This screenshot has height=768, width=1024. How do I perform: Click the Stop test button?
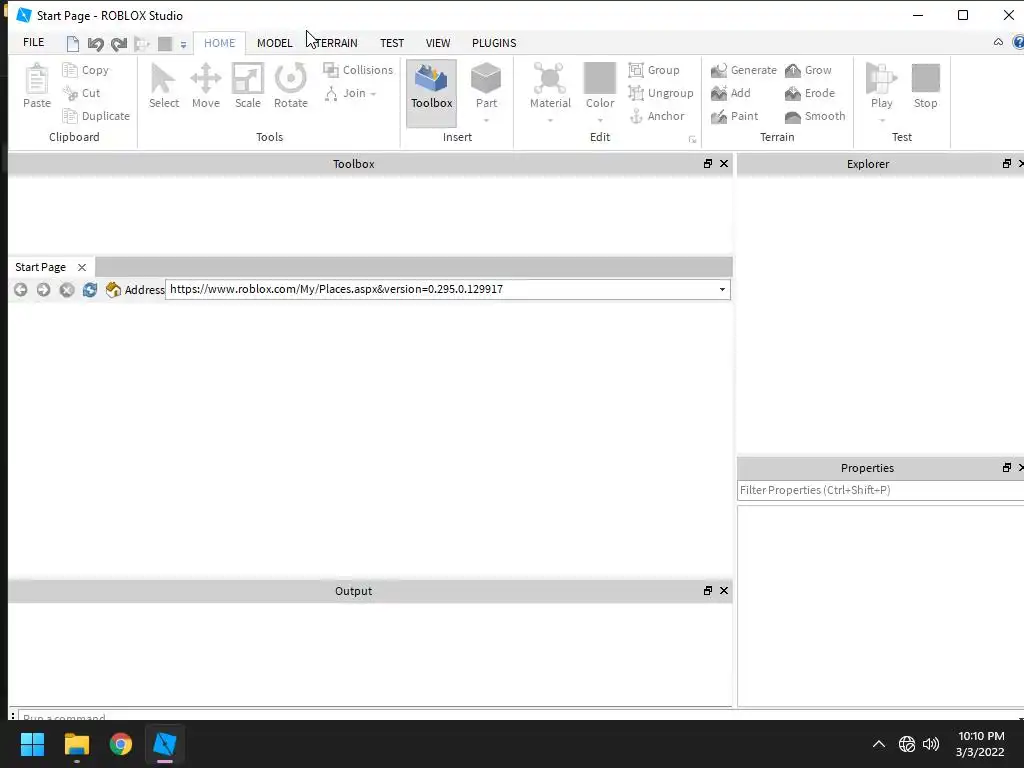925,86
